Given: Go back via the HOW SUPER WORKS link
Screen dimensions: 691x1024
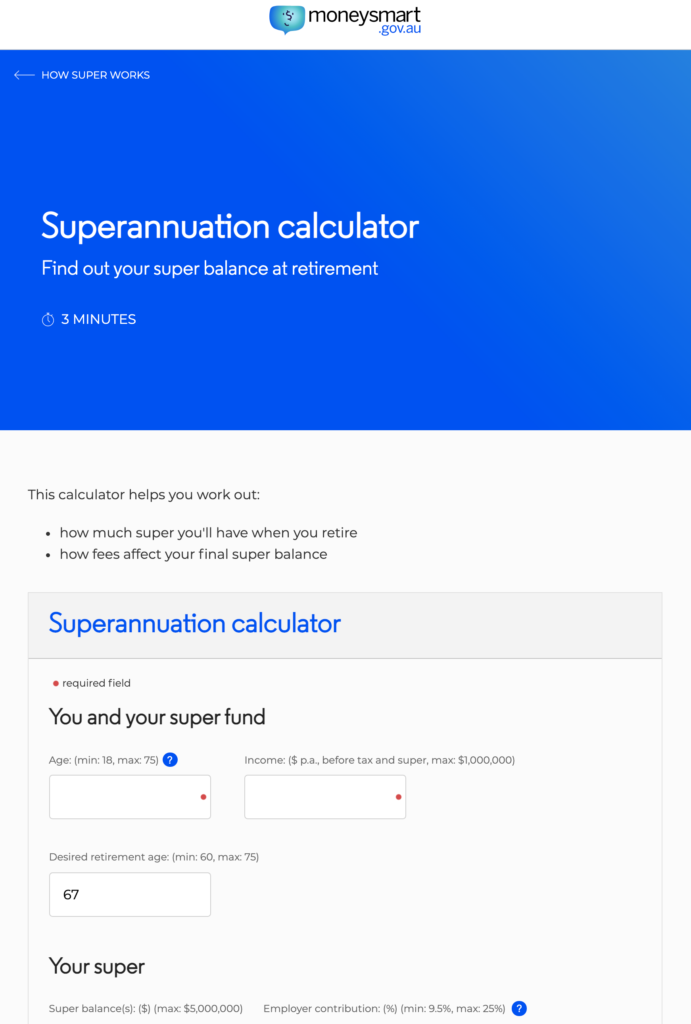Looking at the screenshot, I should pos(95,75).
